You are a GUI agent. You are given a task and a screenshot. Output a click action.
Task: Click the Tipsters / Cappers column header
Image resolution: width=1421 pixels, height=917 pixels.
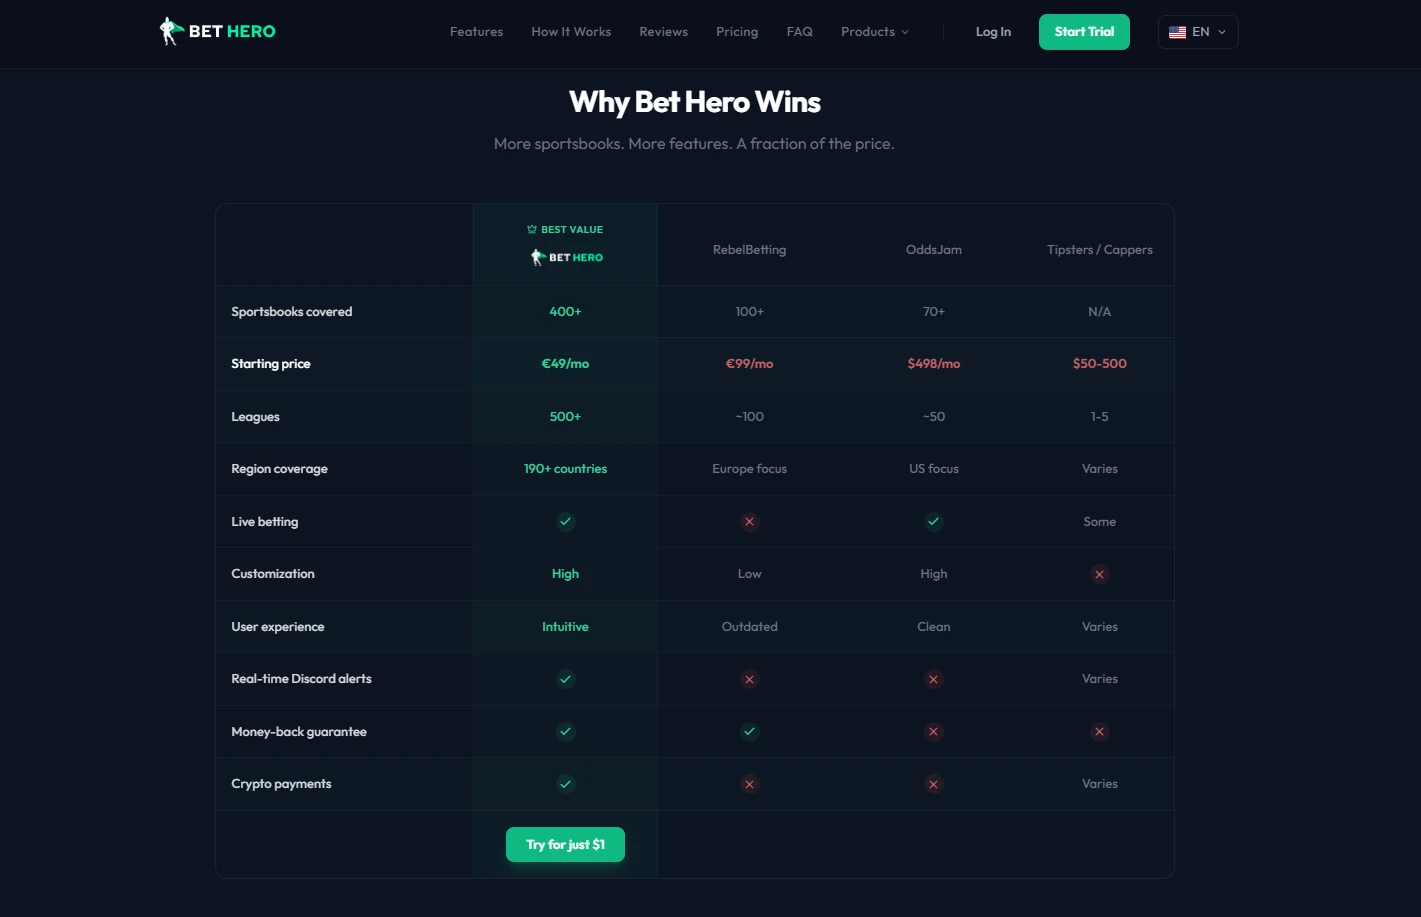1099,250
